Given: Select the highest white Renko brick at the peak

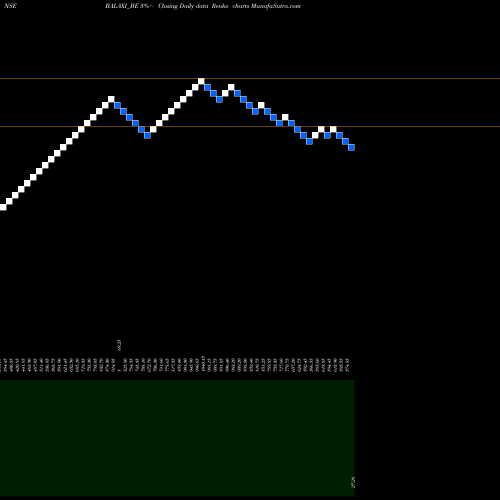Looking at the screenshot, I should pyautogui.click(x=201, y=81).
